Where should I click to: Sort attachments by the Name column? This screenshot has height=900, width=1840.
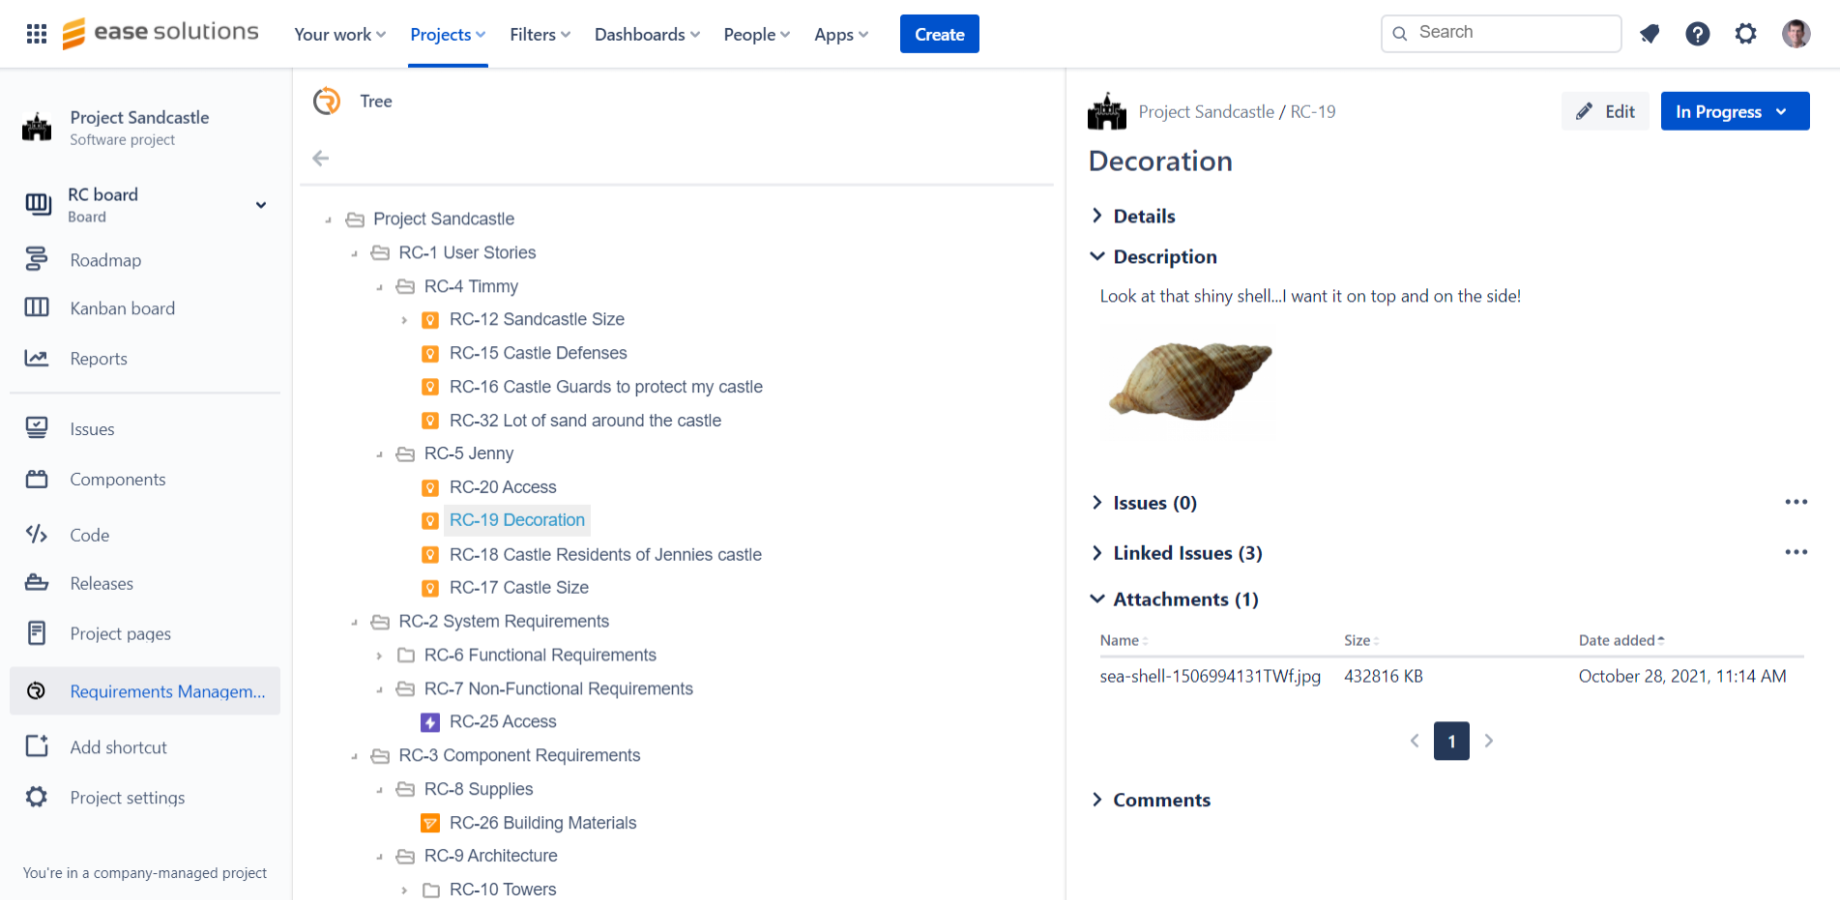[1124, 640]
